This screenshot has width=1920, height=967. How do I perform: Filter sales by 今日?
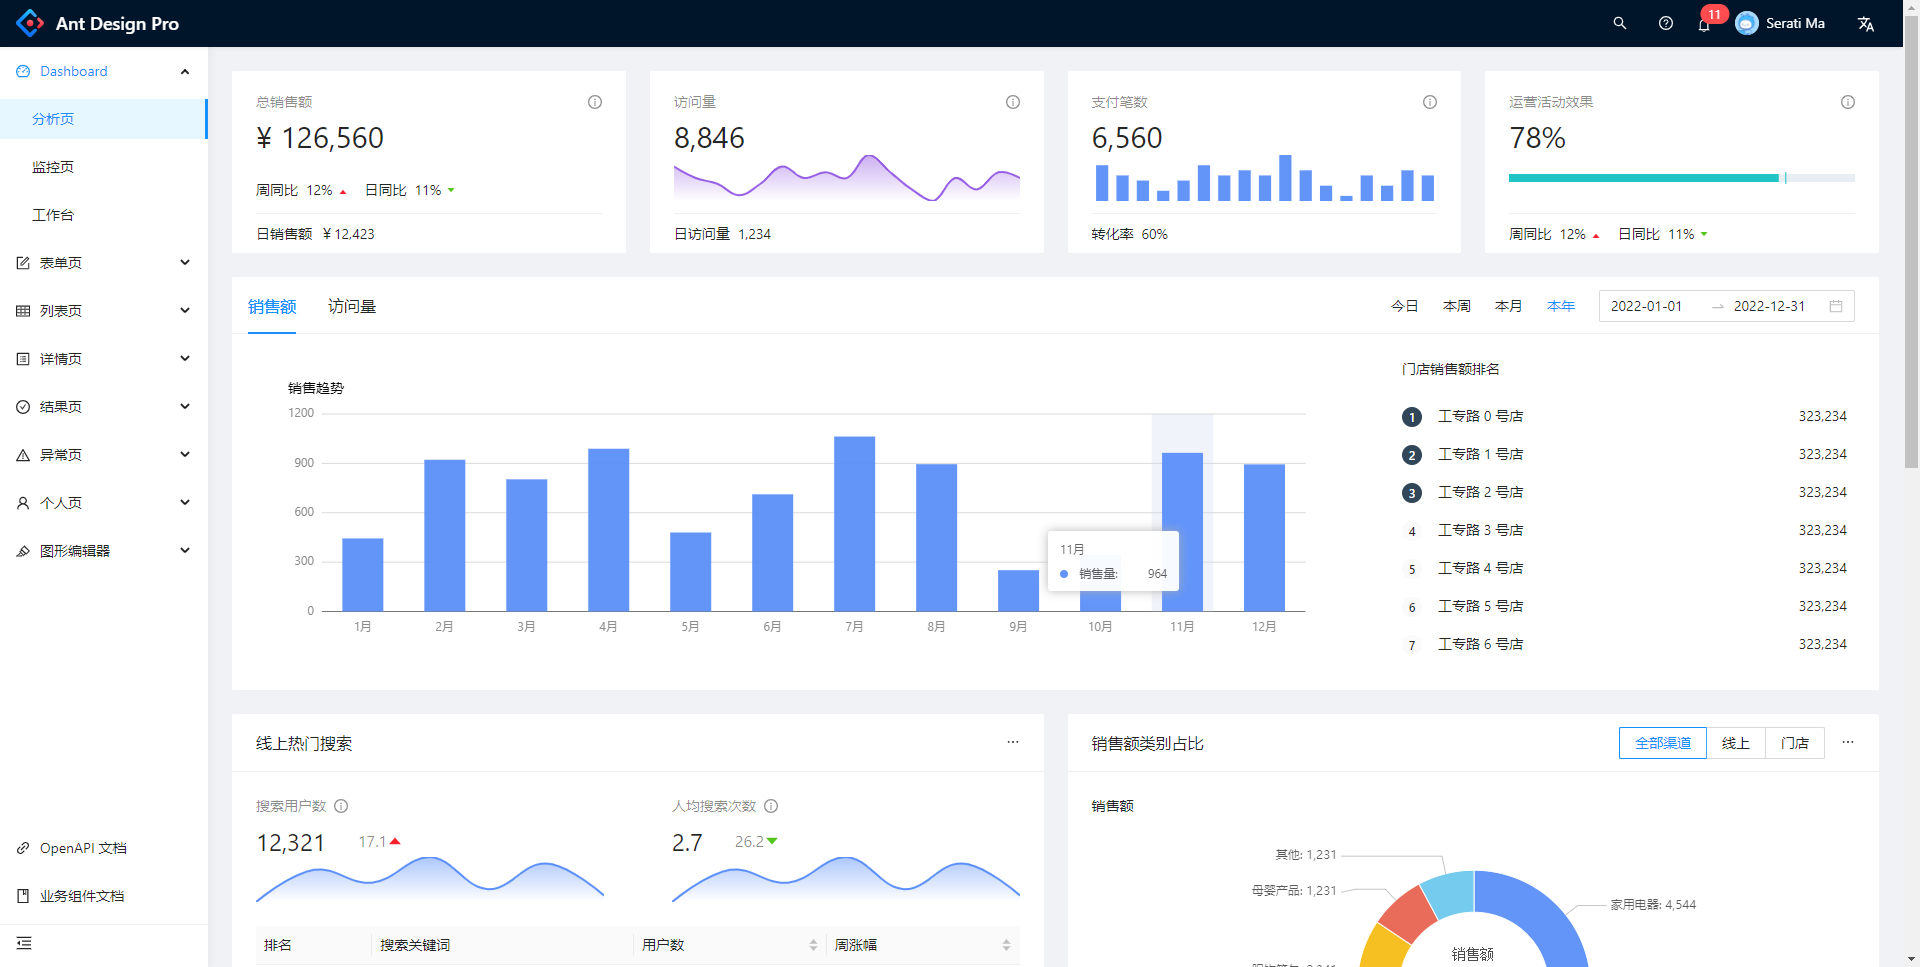point(1405,306)
